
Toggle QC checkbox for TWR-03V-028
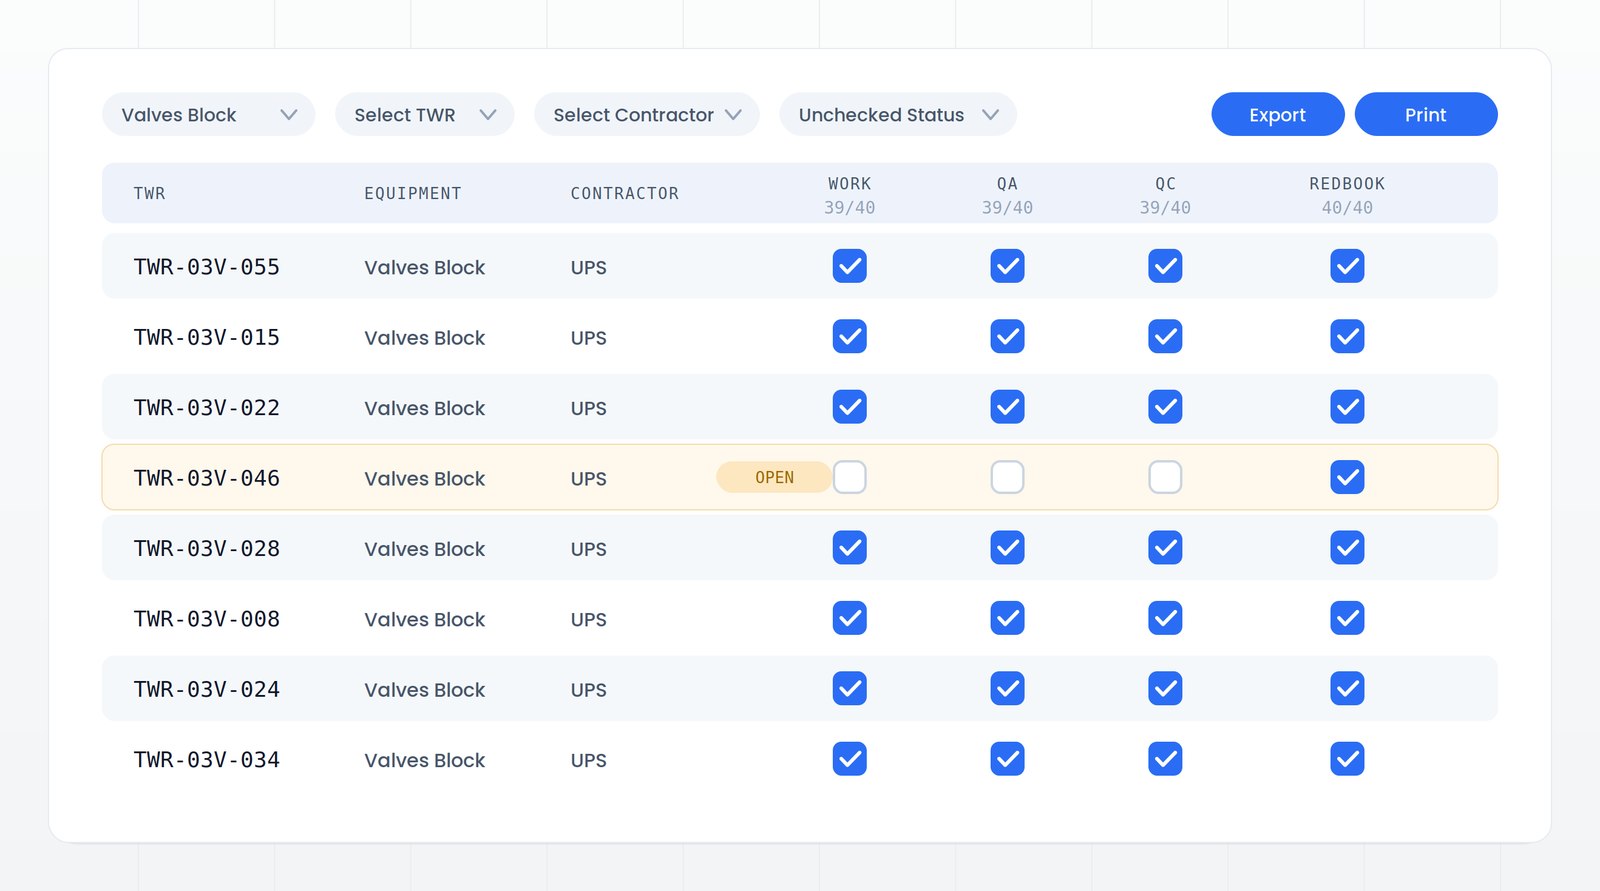(1165, 548)
